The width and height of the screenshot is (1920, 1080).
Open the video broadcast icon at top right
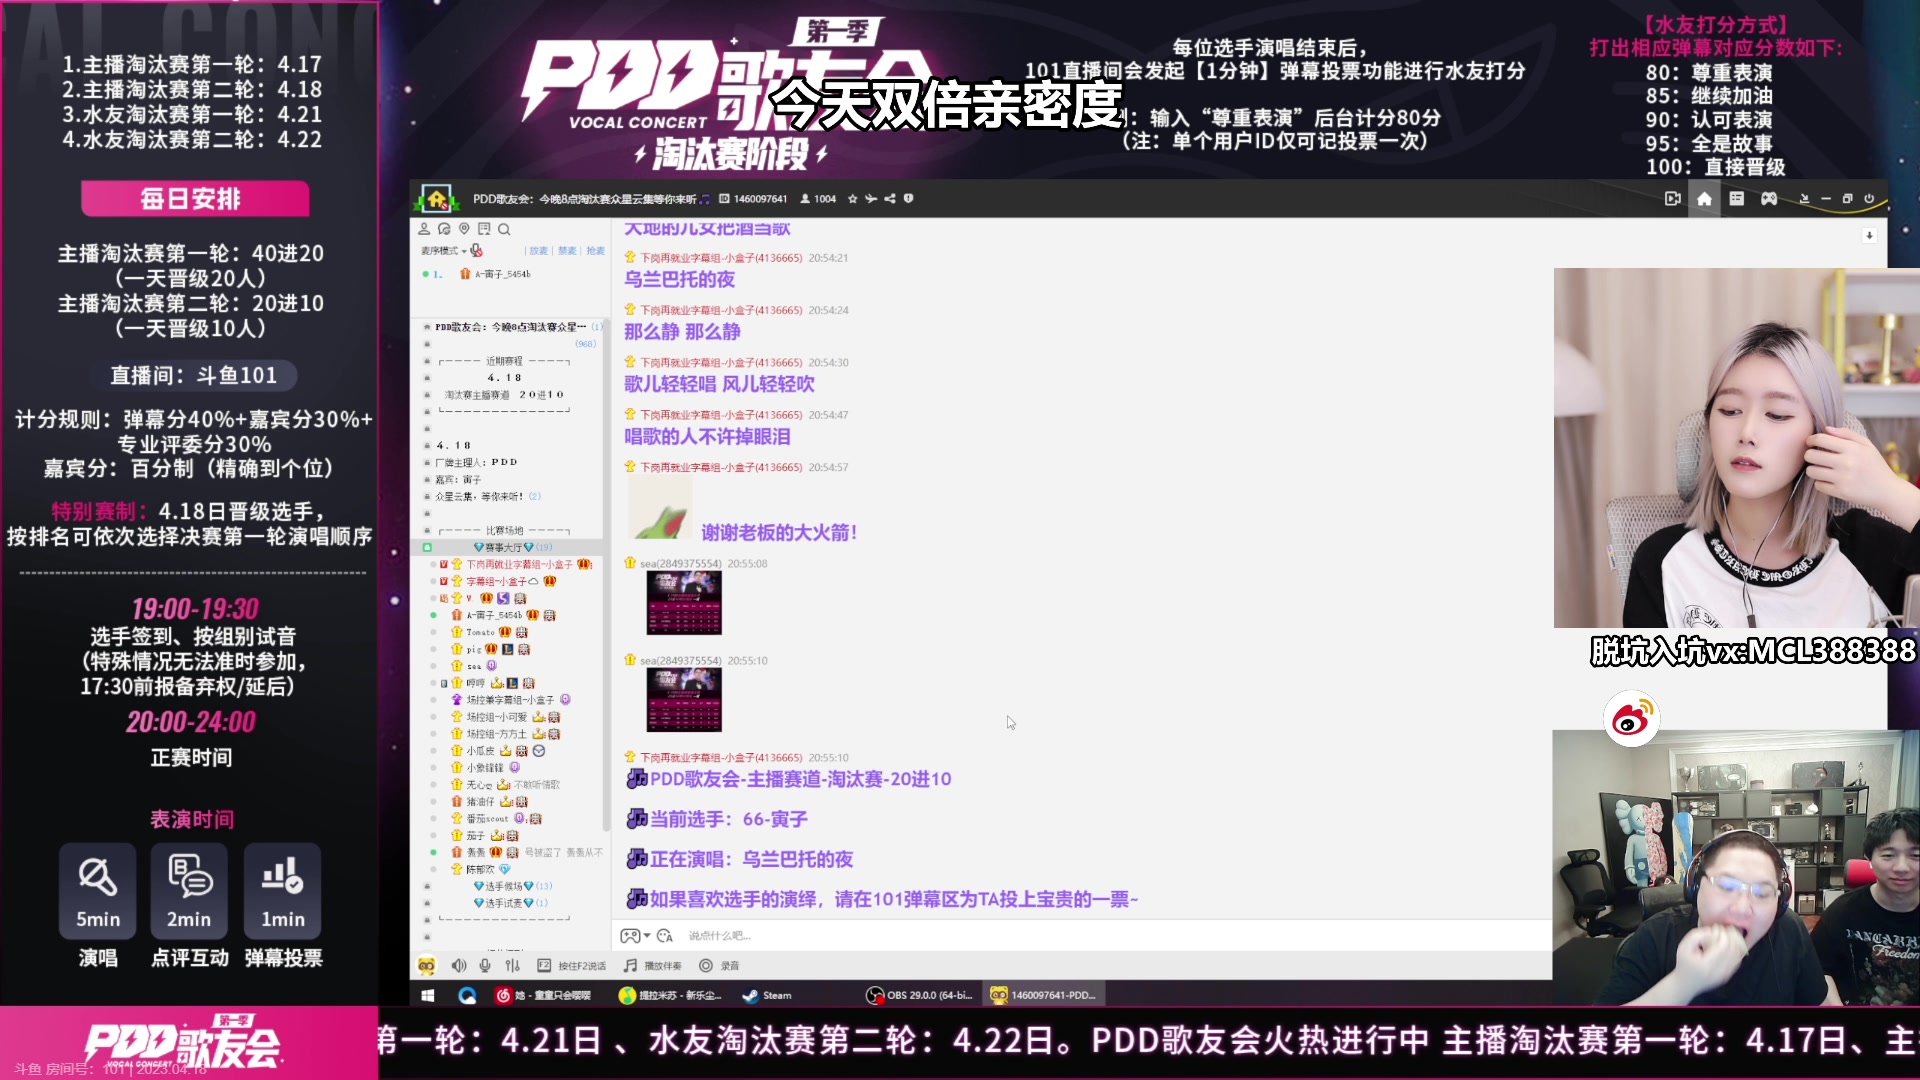pos(1673,199)
